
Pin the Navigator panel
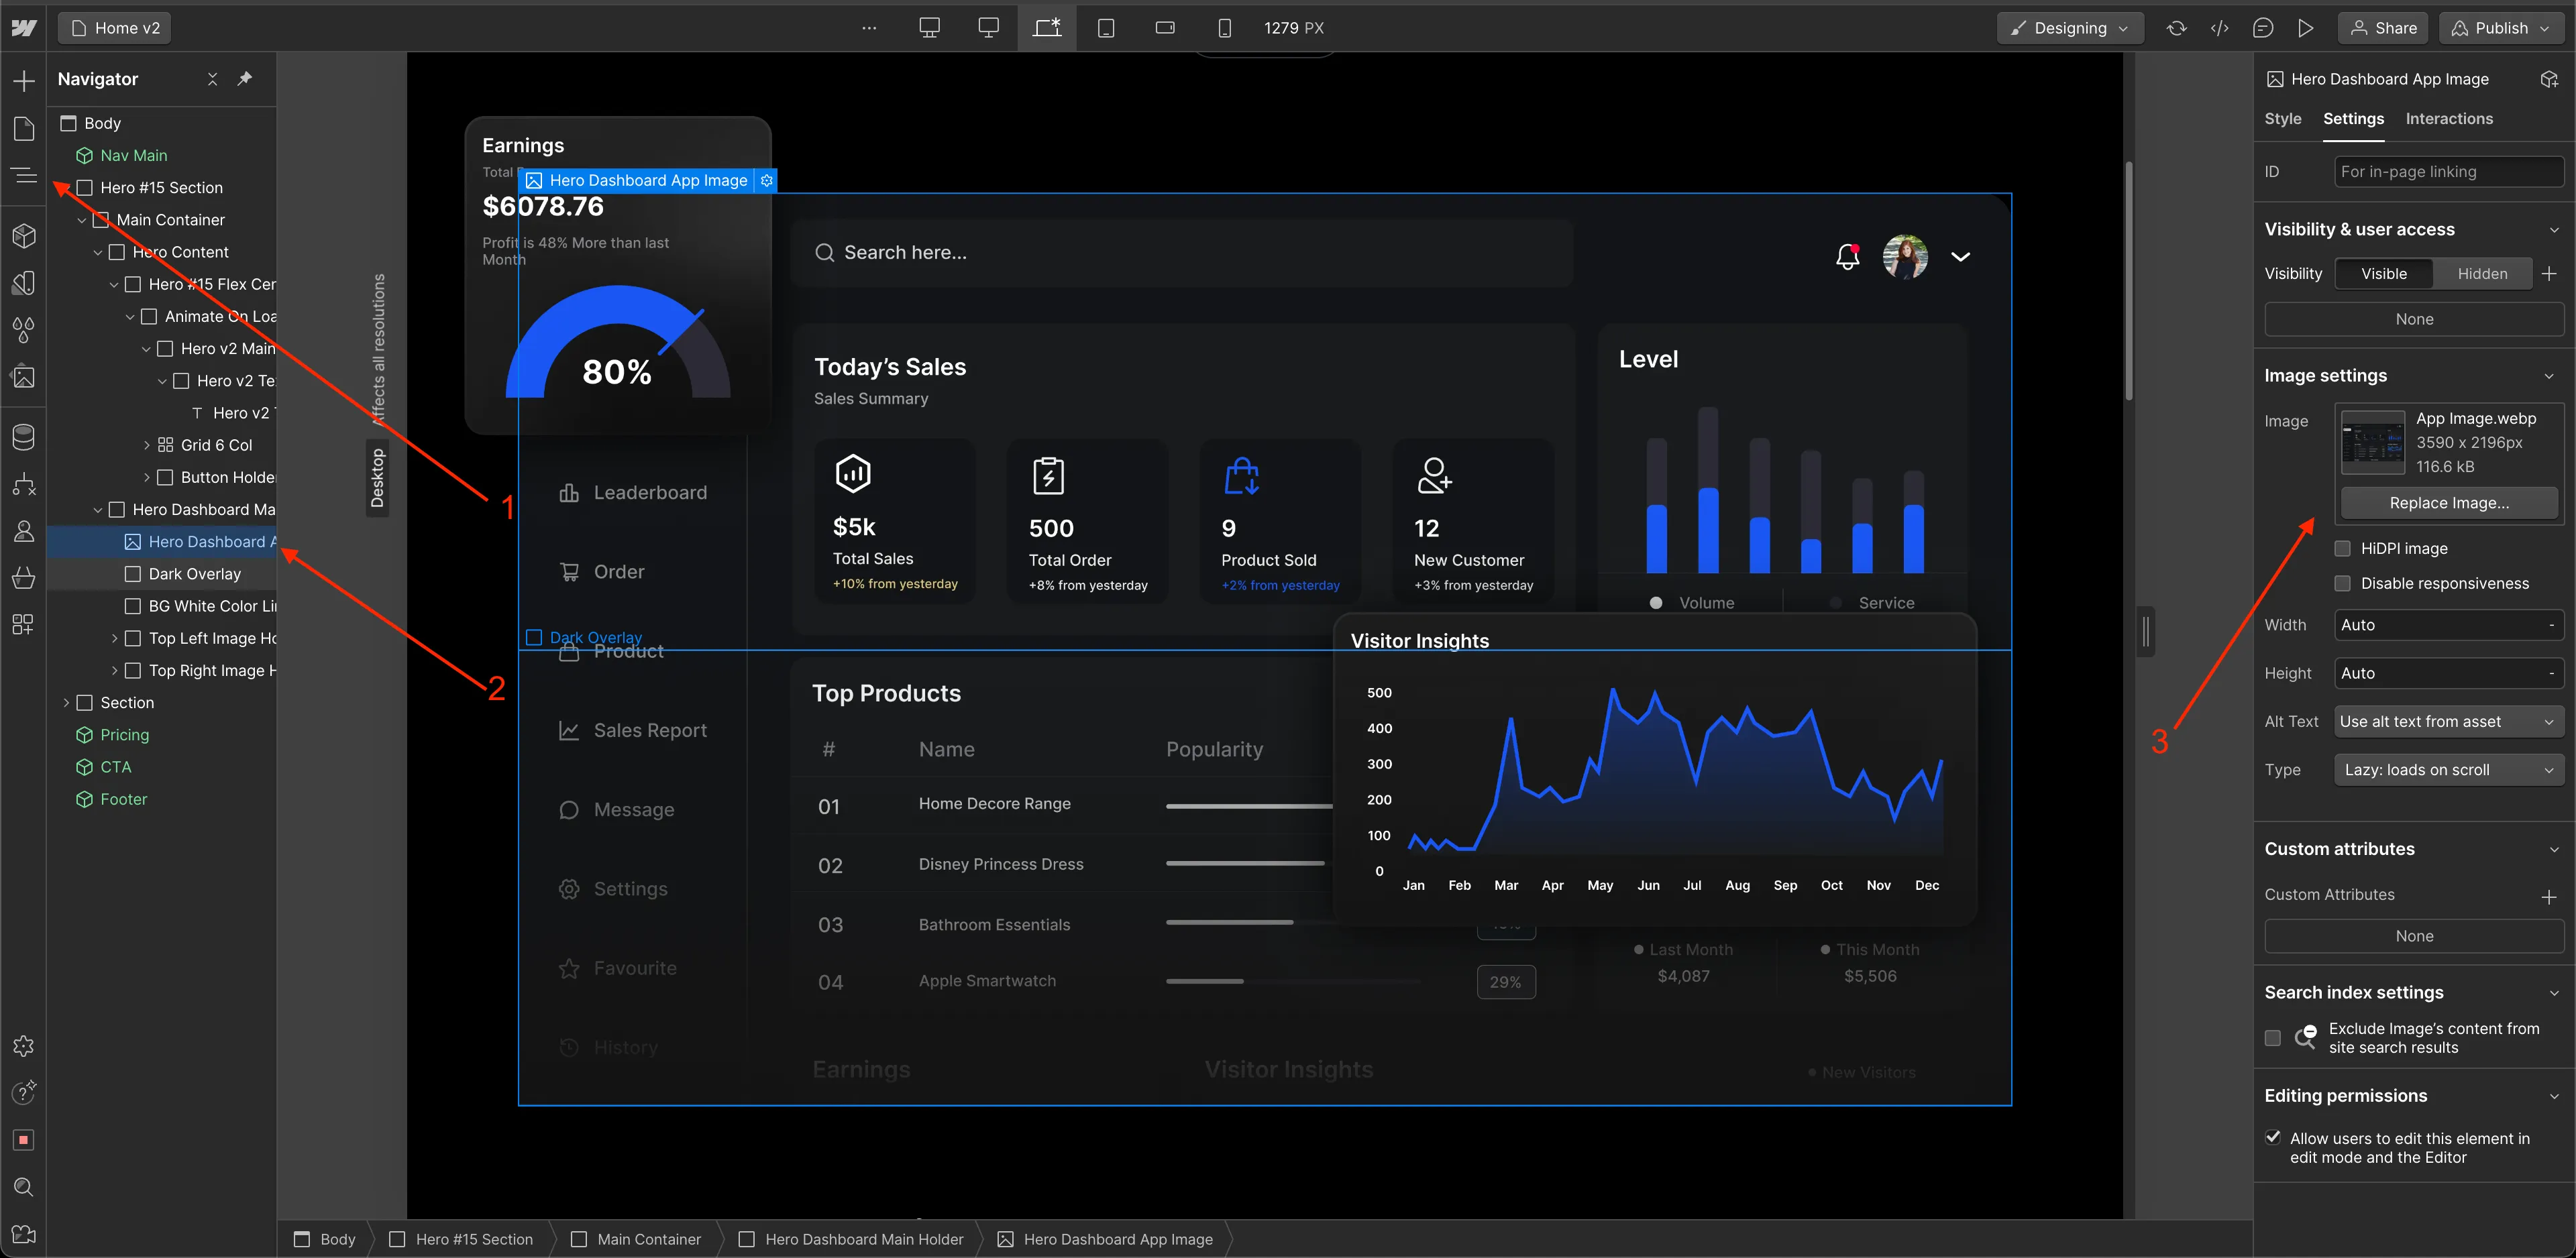click(245, 78)
